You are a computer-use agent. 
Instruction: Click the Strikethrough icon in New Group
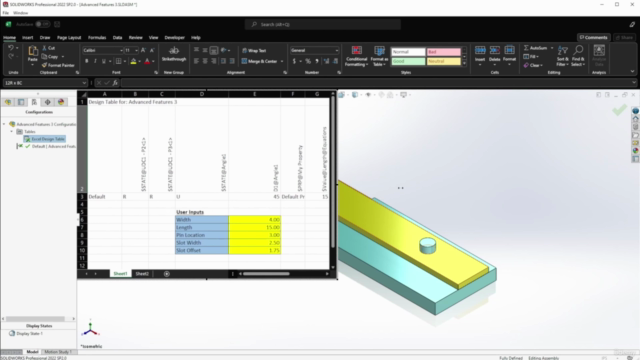pos(174,50)
